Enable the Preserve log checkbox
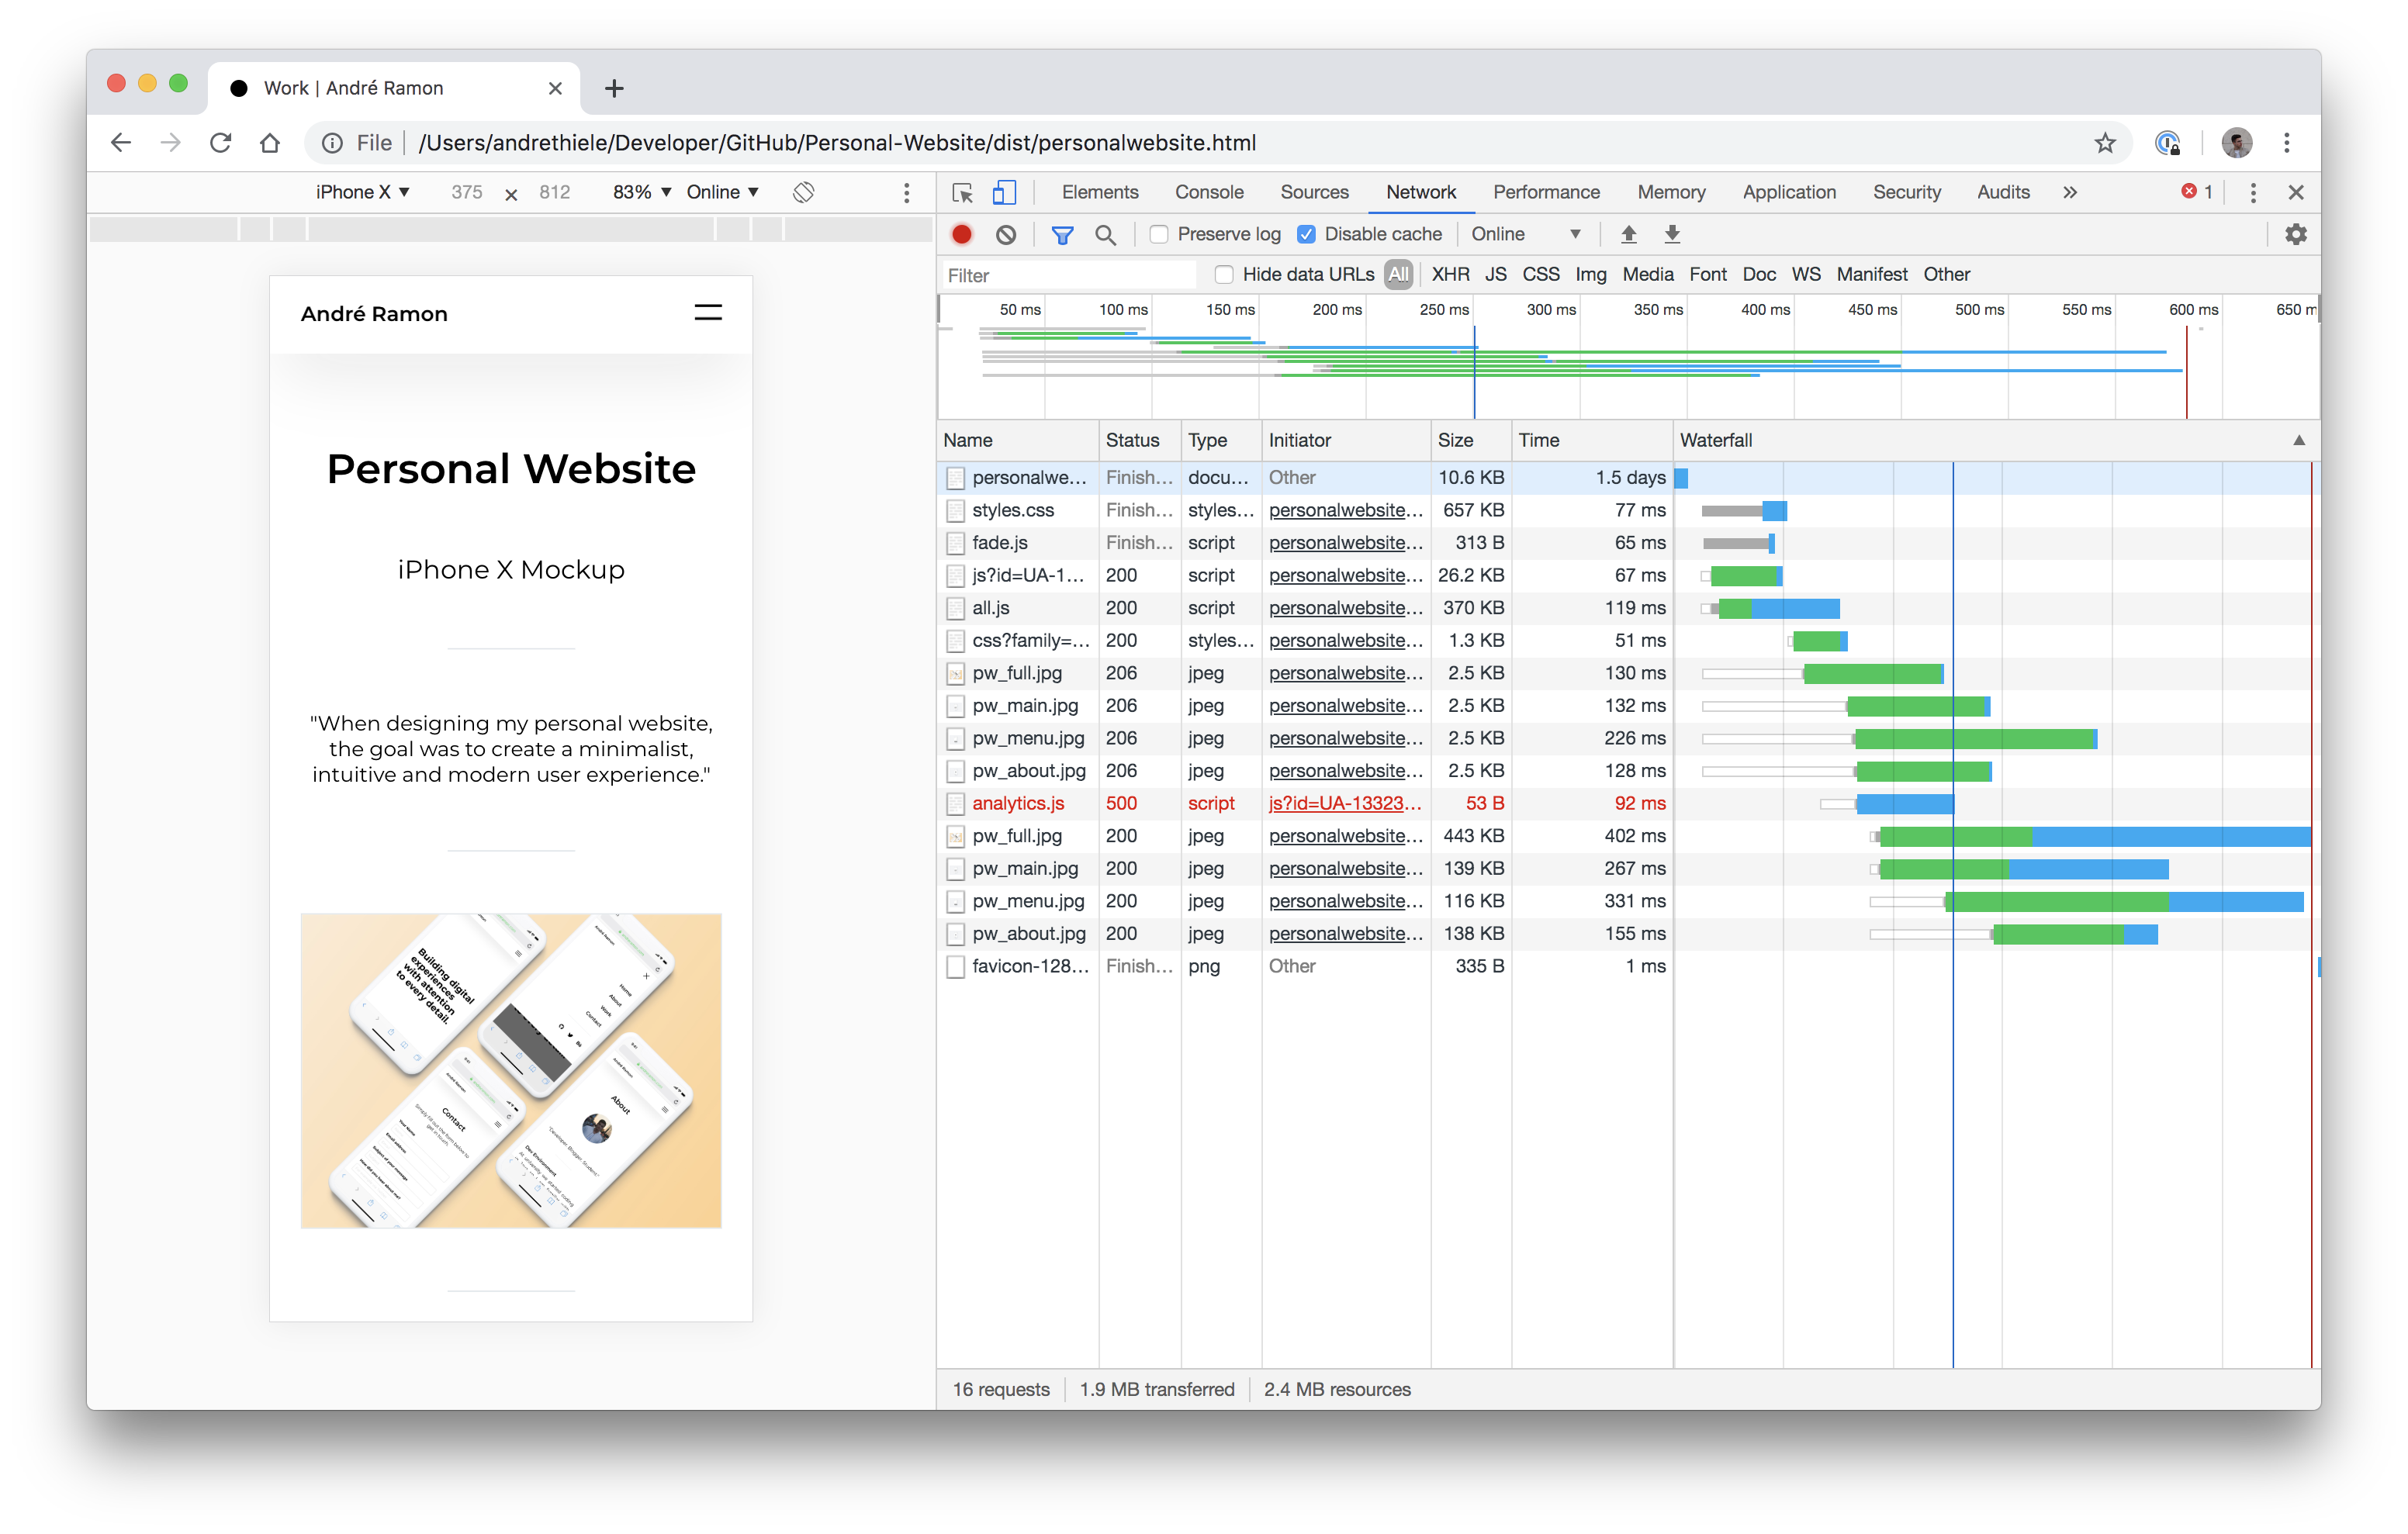Image resolution: width=2408 pixels, height=1534 pixels. click(1159, 234)
